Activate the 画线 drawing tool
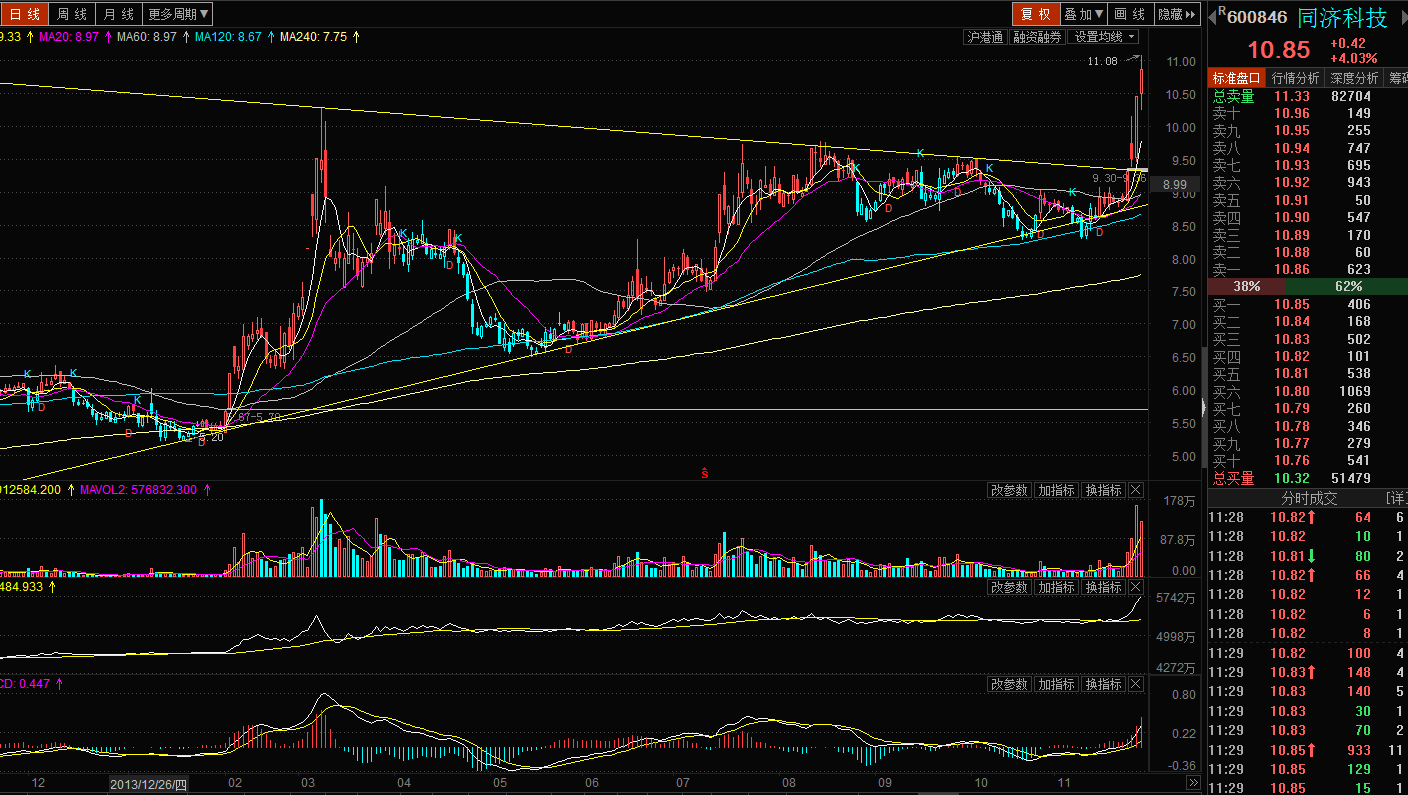Viewport: 1408px width, 795px height. click(x=1130, y=14)
